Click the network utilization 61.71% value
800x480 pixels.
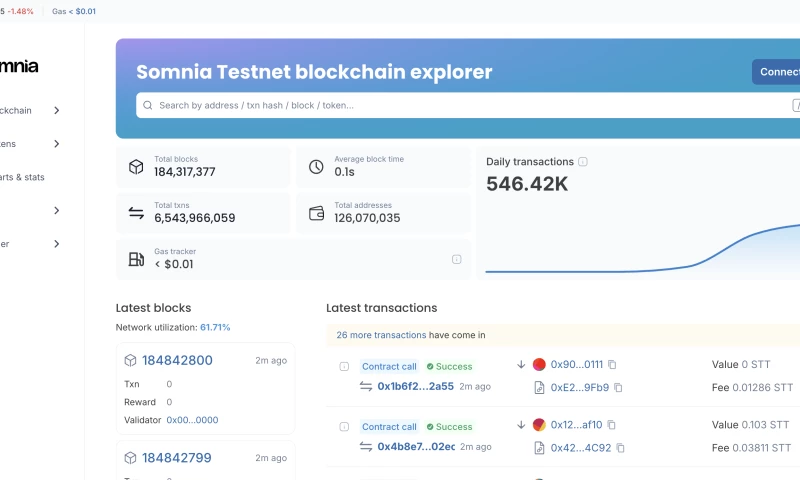coord(215,327)
